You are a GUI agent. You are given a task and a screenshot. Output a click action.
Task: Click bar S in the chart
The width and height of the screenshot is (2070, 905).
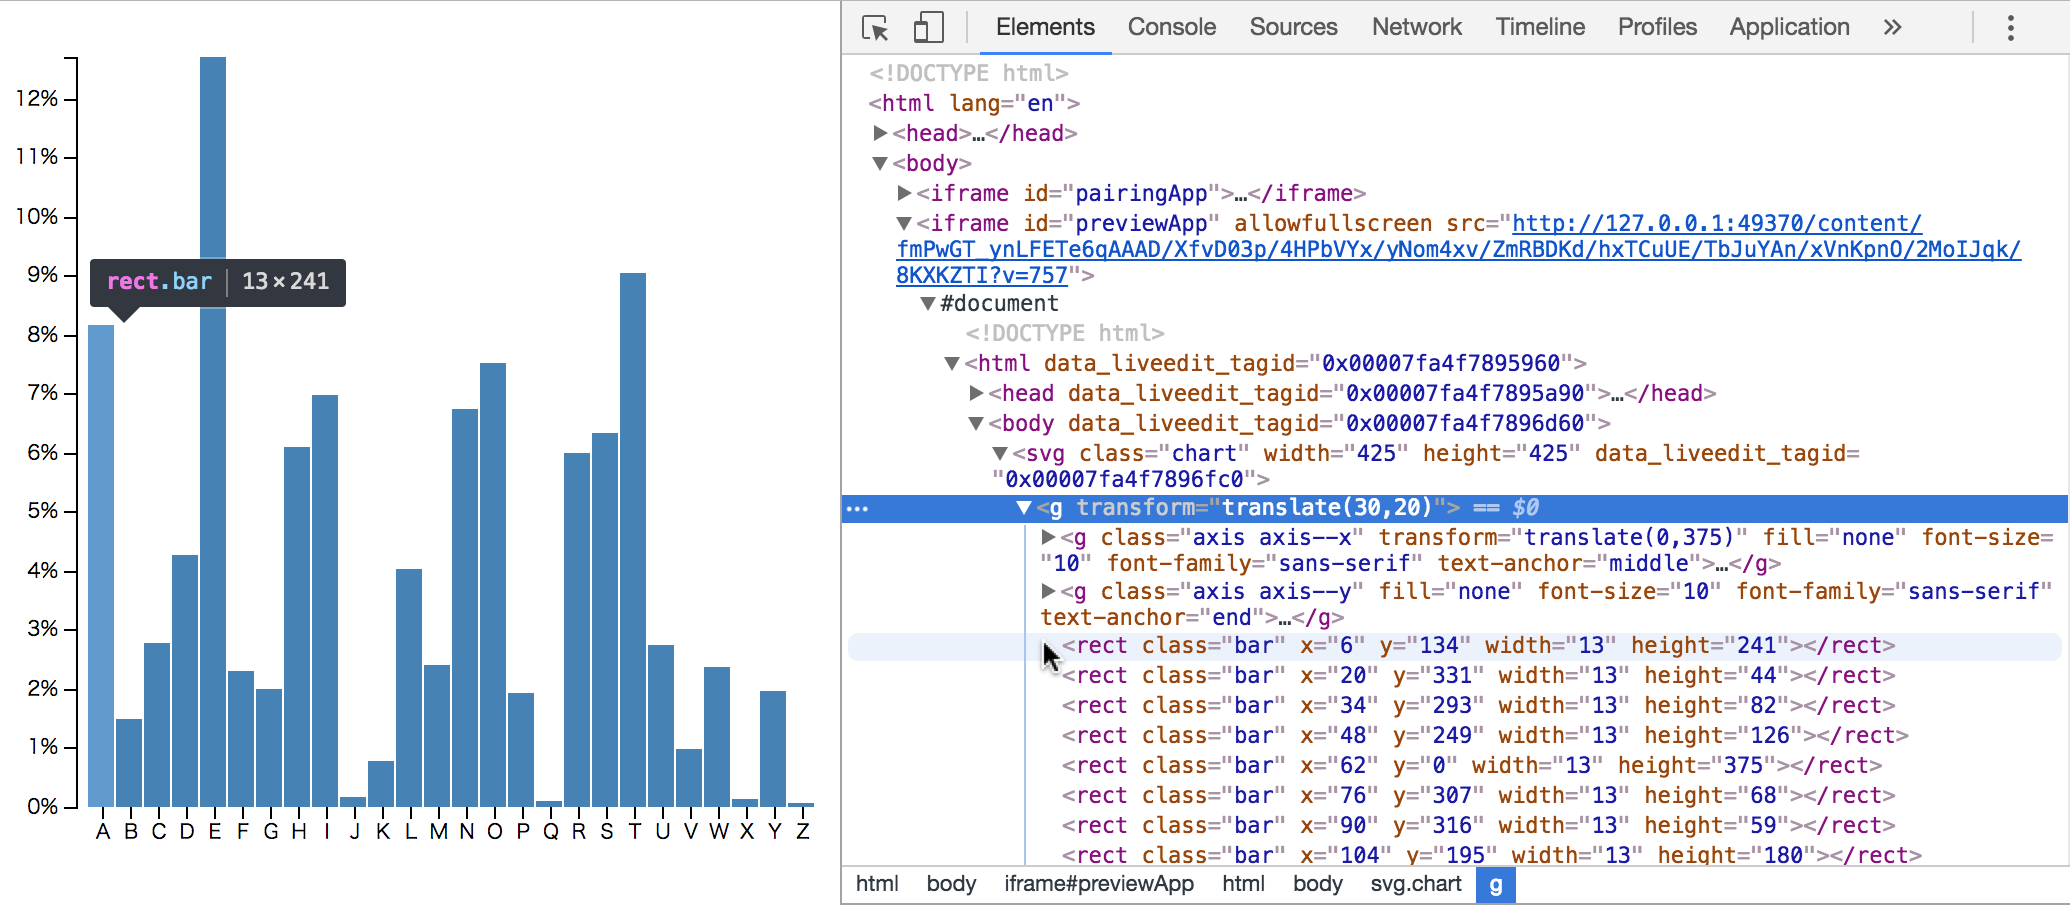pos(605,620)
